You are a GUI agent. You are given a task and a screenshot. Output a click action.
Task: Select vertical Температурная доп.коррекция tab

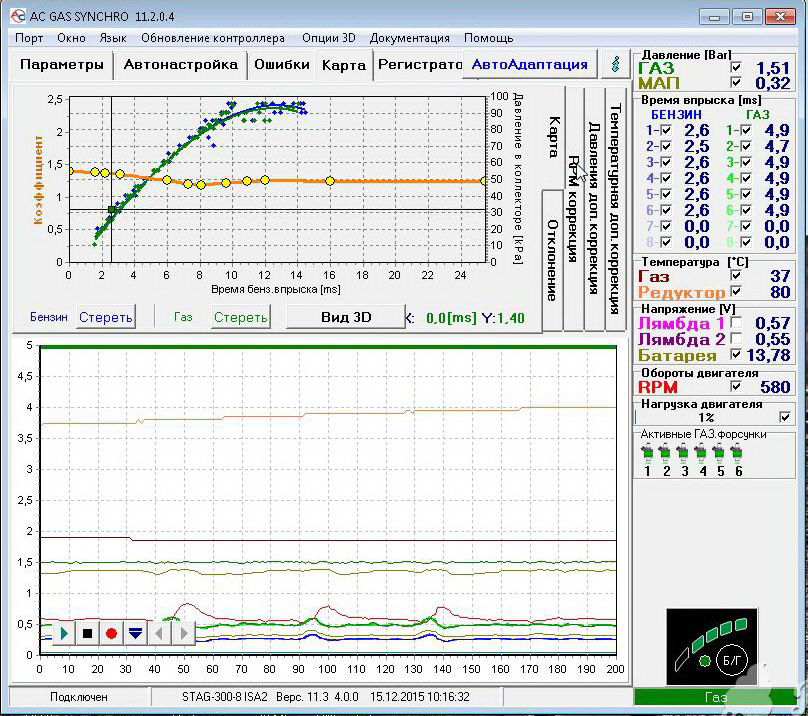(x=615, y=209)
